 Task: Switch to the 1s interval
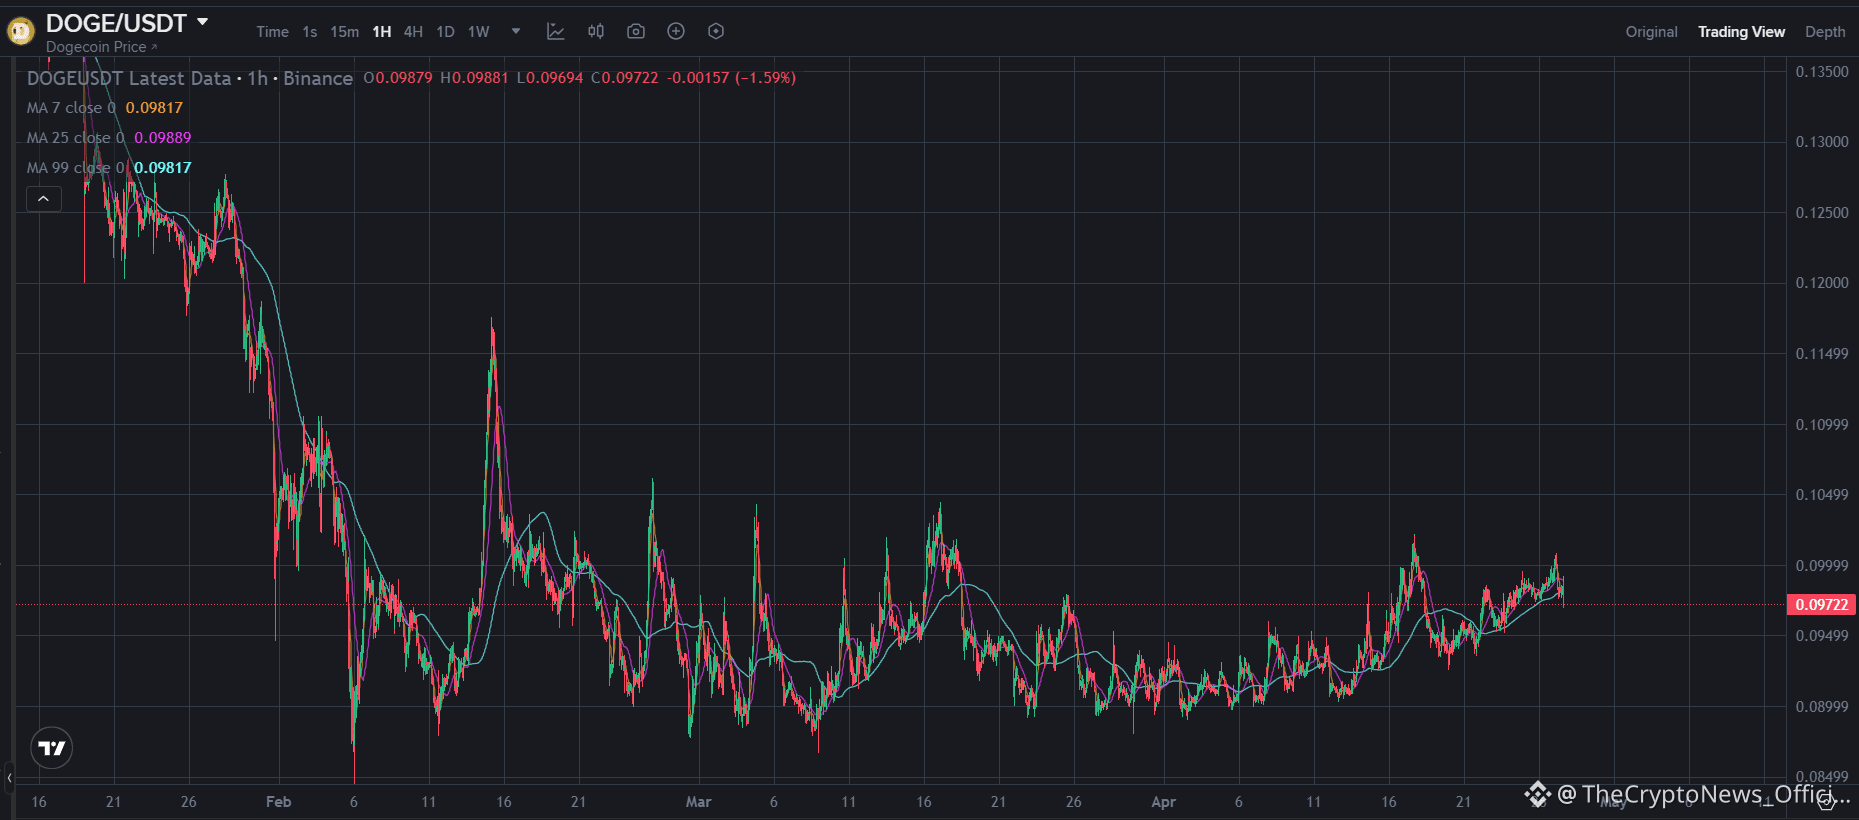coord(310,32)
